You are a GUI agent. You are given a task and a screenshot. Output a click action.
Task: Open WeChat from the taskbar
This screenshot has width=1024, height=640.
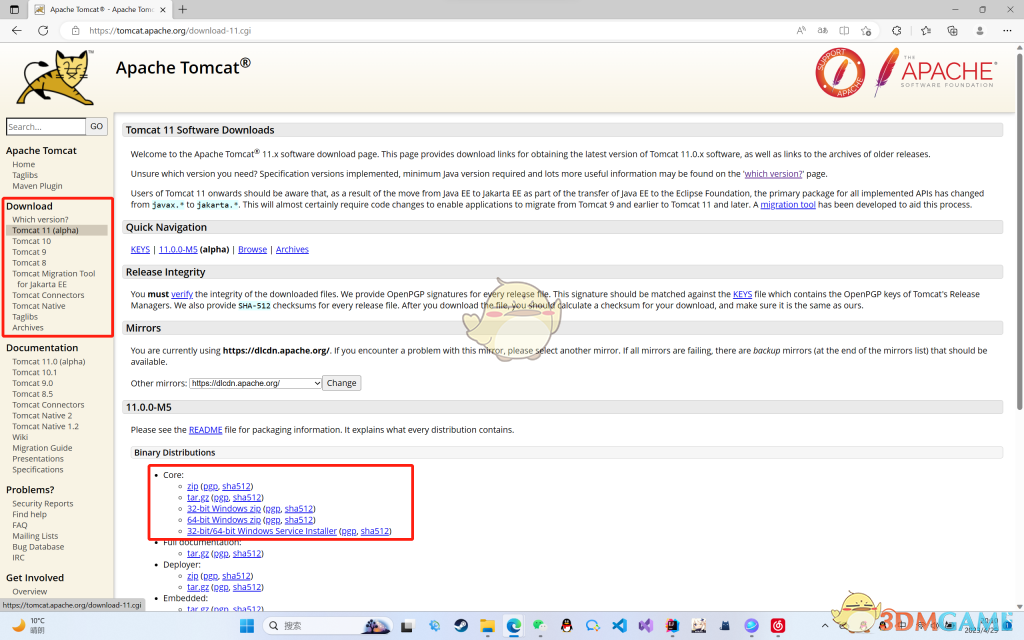(x=539, y=627)
